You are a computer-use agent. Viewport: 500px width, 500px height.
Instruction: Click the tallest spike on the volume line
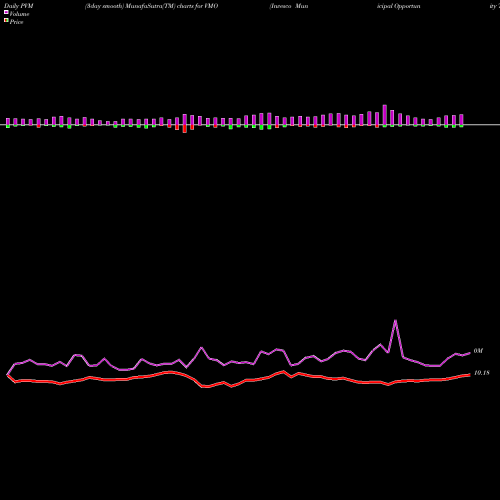395,321
